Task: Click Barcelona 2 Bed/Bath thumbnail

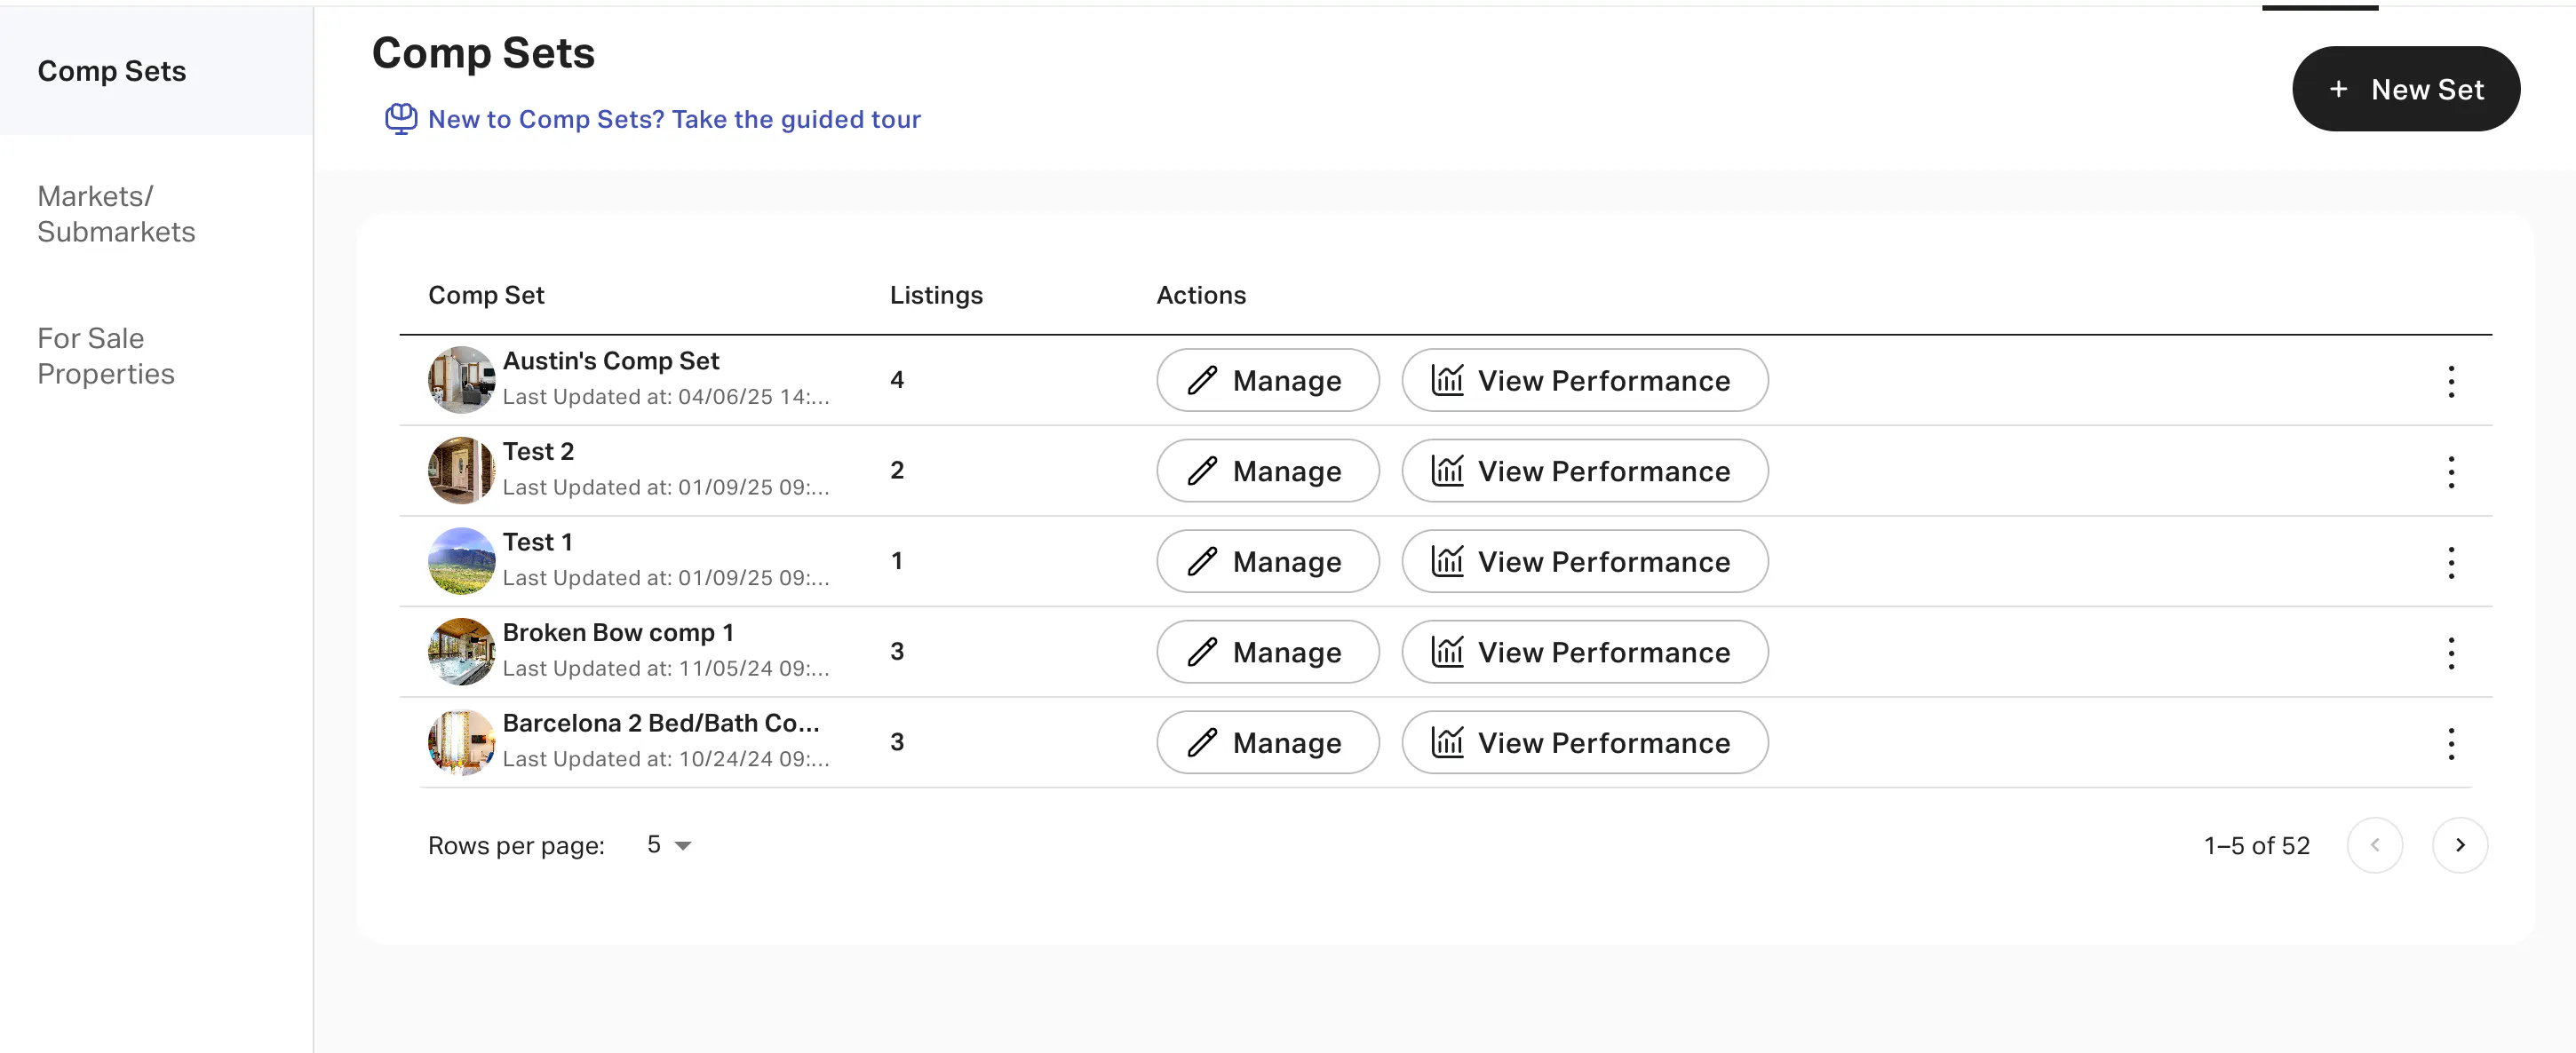Action: pos(461,742)
